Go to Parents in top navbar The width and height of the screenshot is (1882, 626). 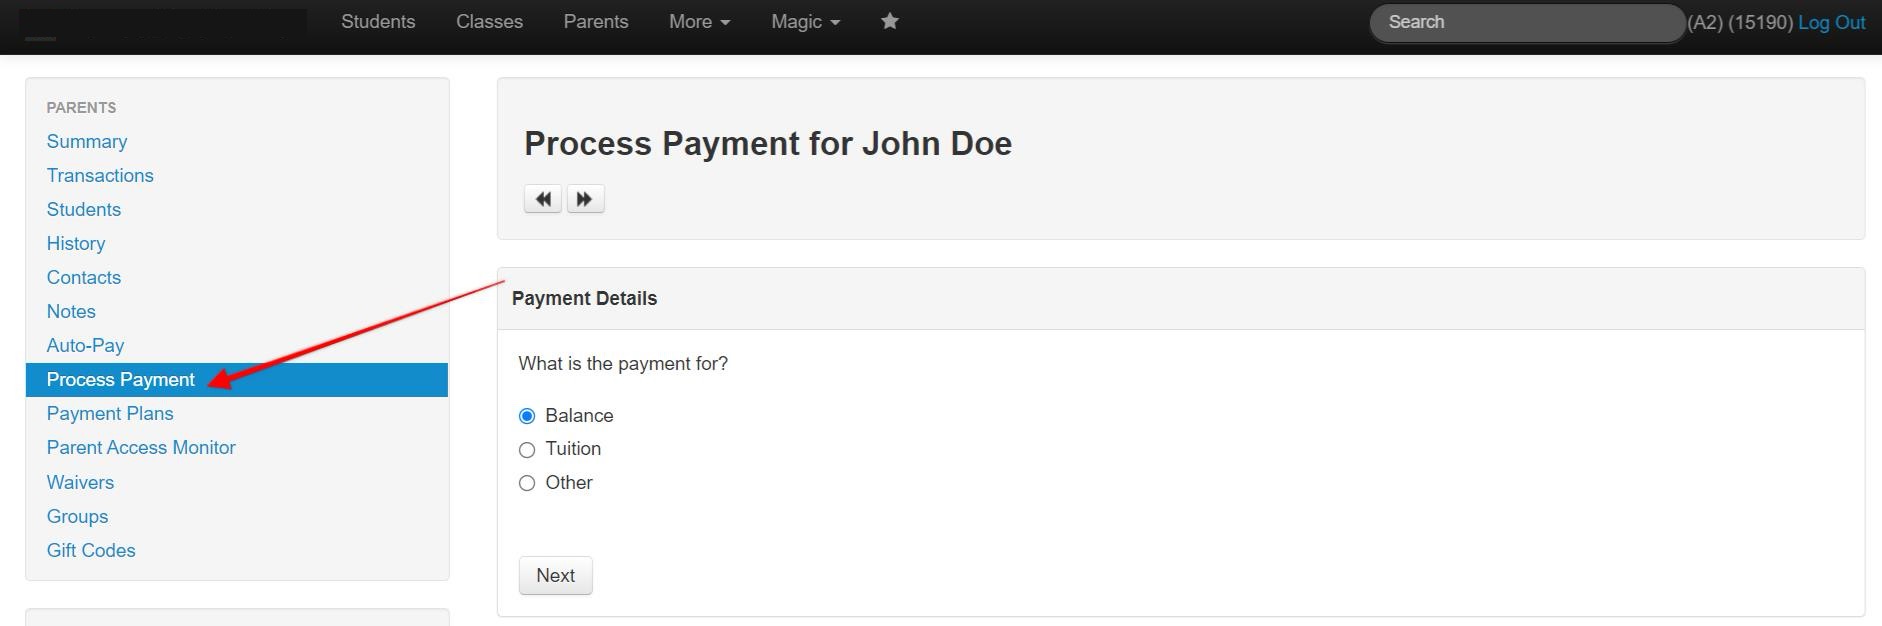(x=596, y=22)
